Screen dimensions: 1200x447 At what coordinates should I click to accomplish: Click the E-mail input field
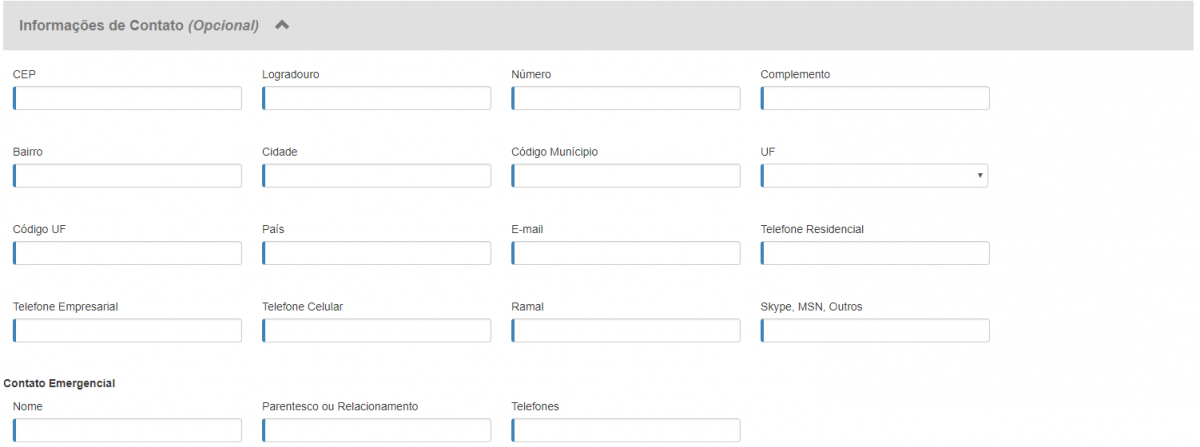pyautogui.click(x=626, y=253)
